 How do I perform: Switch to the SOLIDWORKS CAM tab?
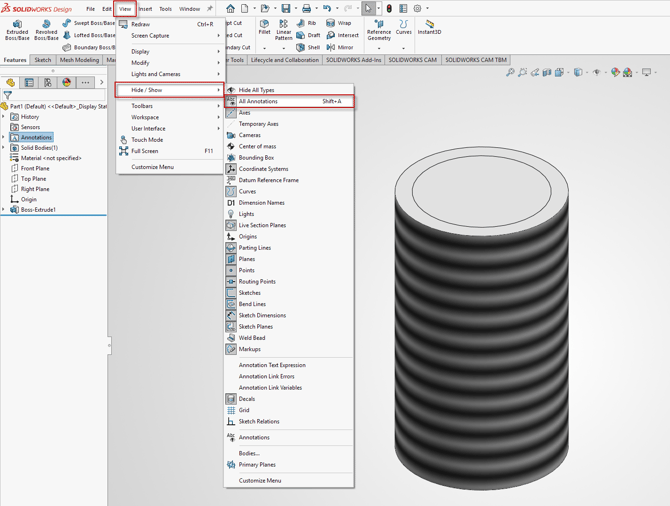point(412,60)
